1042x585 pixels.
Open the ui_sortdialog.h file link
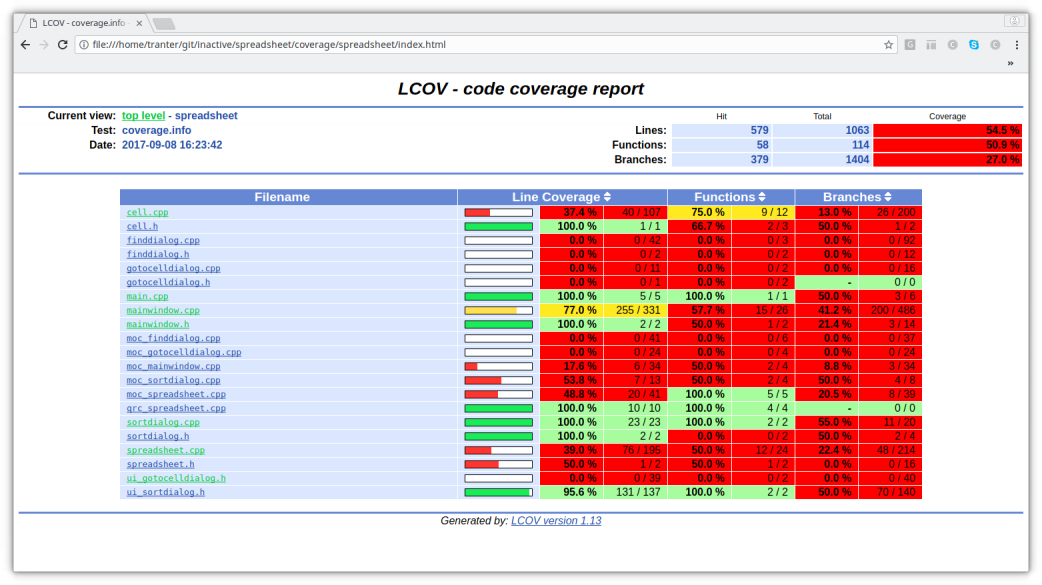165,493
